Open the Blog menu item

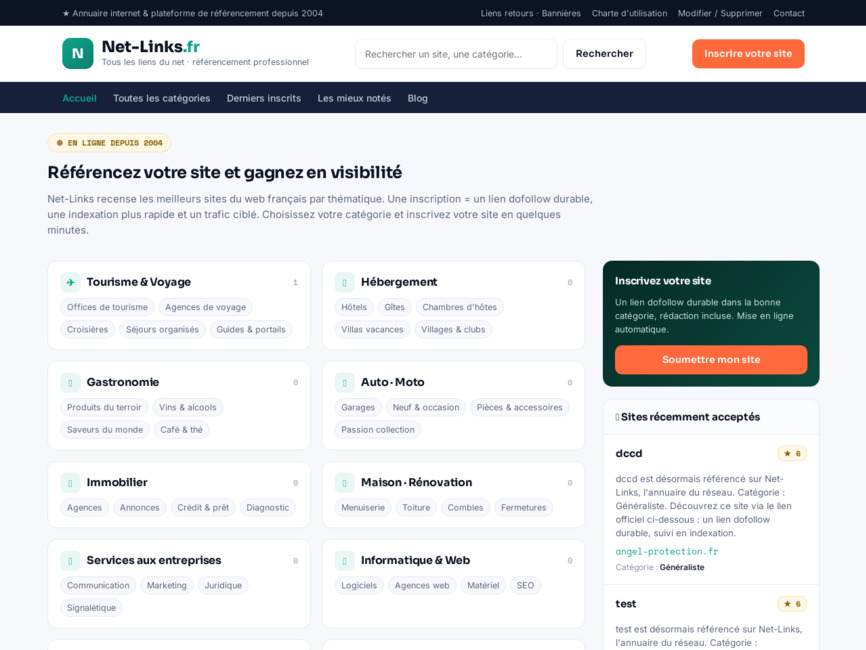tap(418, 98)
